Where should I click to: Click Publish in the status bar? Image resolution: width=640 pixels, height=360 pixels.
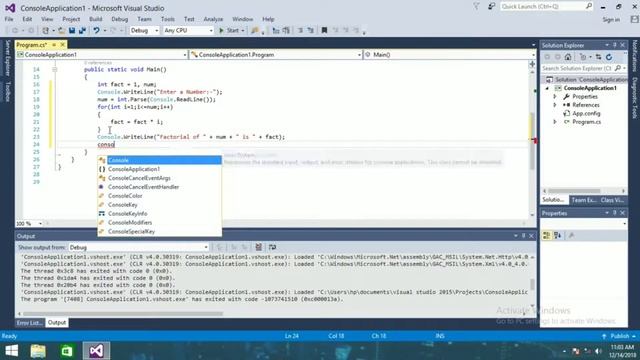[x=620, y=336]
